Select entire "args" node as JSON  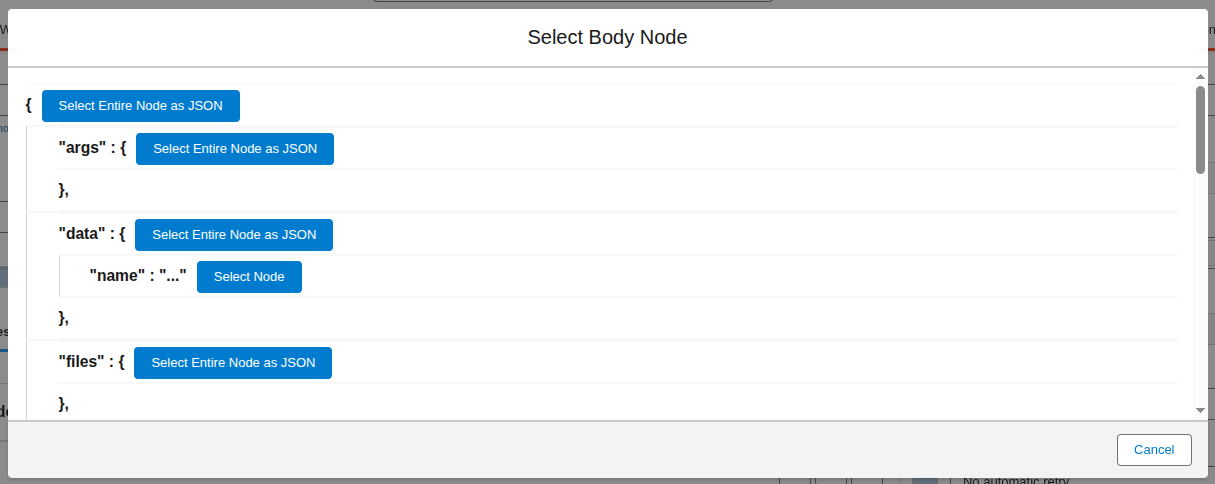(x=234, y=149)
